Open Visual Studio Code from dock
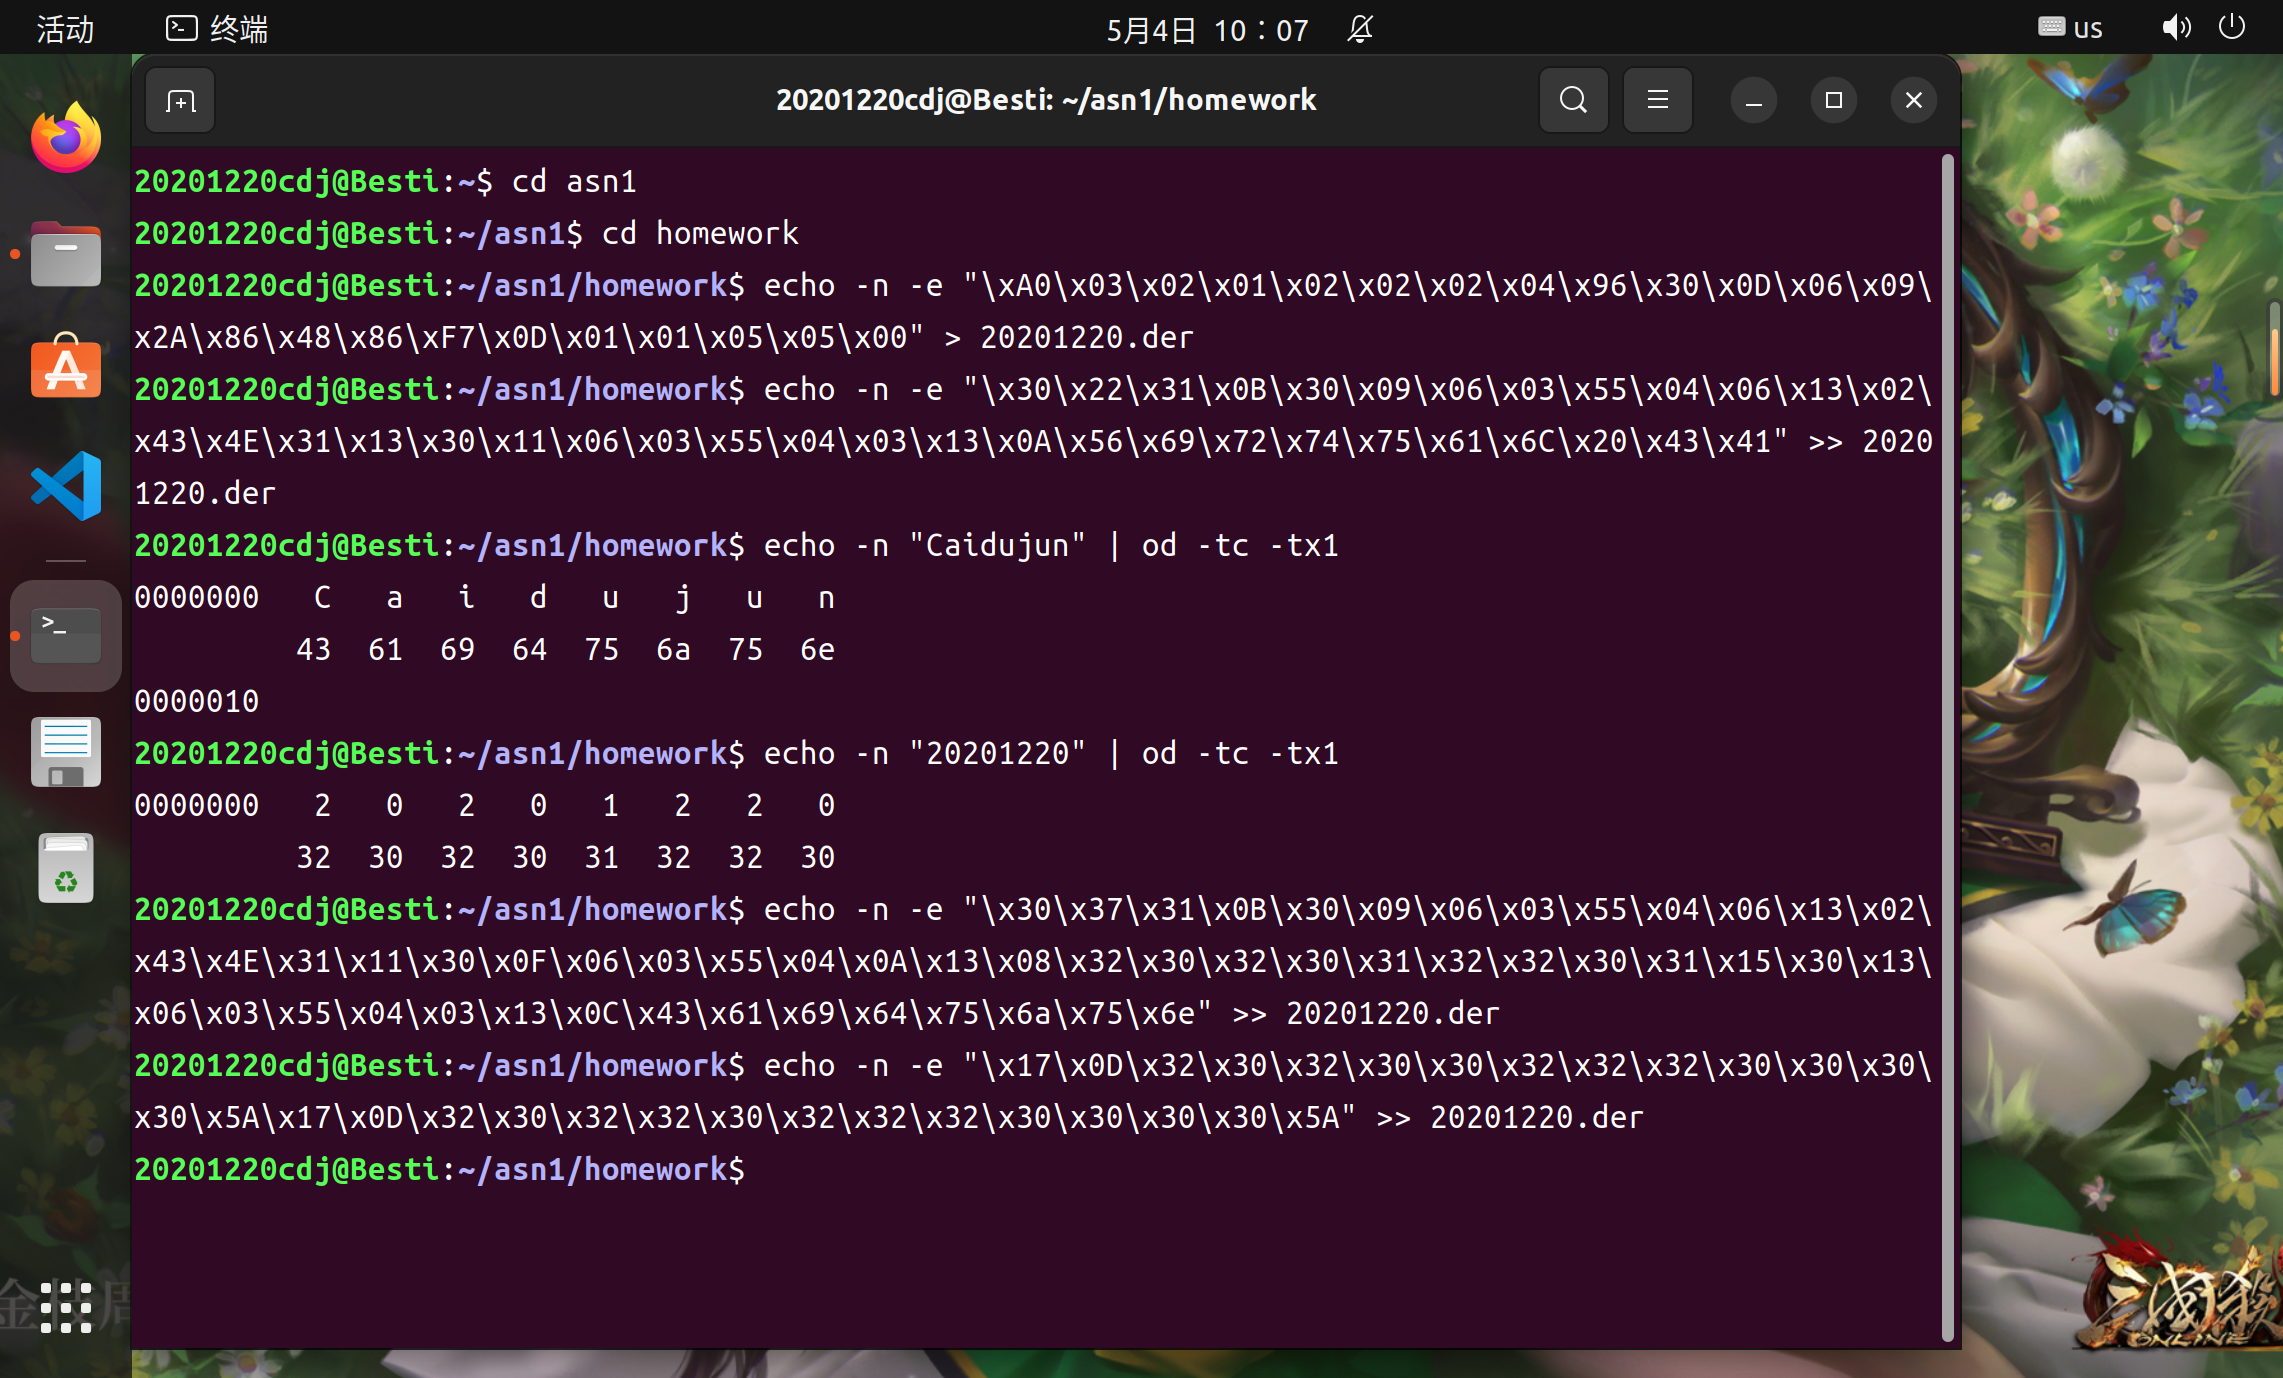Viewport: 2283px width, 1378px height. coord(66,486)
